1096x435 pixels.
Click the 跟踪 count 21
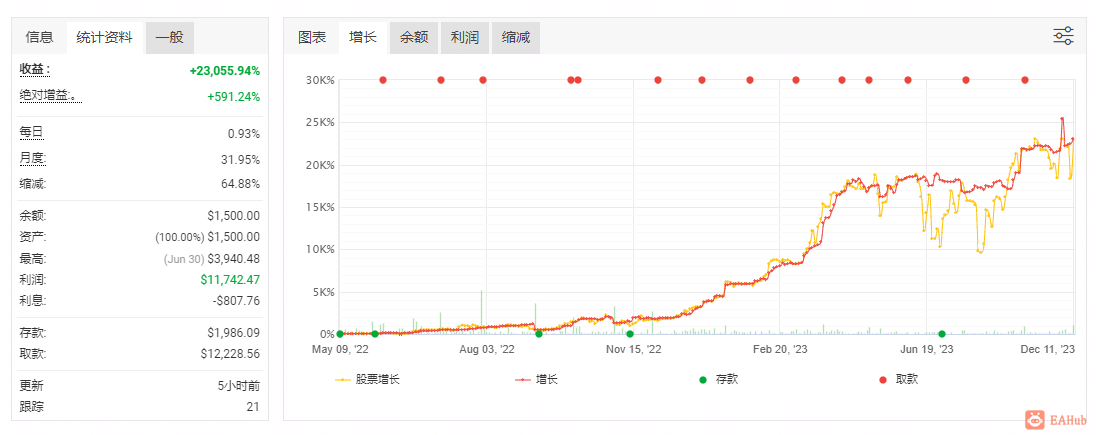click(x=253, y=407)
